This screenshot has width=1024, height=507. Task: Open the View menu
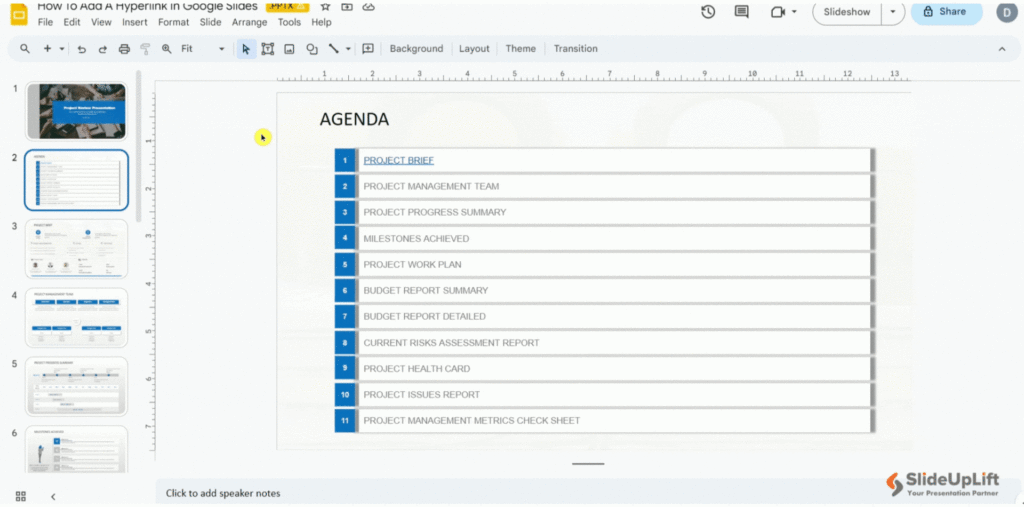click(x=101, y=22)
